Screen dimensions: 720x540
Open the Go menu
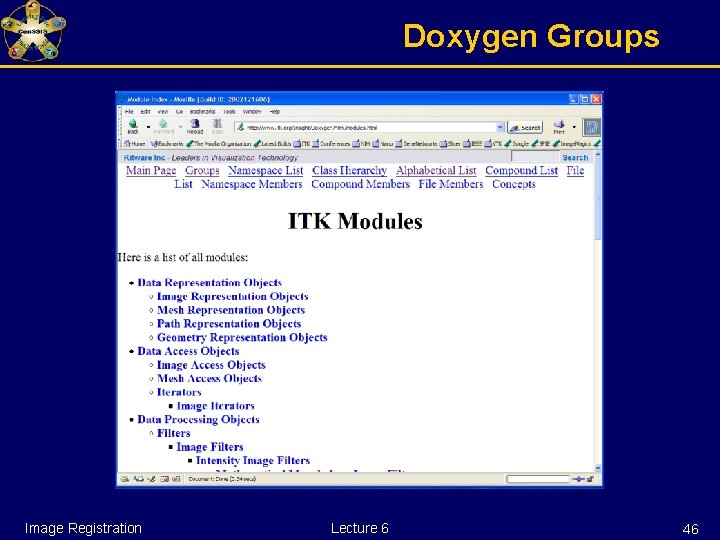click(179, 112)
